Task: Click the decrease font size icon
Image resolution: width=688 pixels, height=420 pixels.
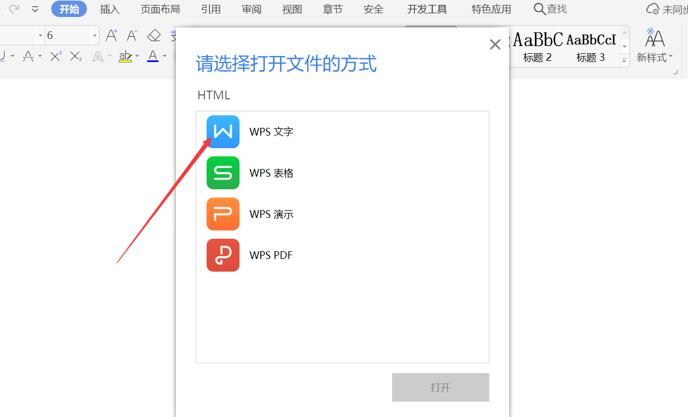Action: [x=132, y=35]
